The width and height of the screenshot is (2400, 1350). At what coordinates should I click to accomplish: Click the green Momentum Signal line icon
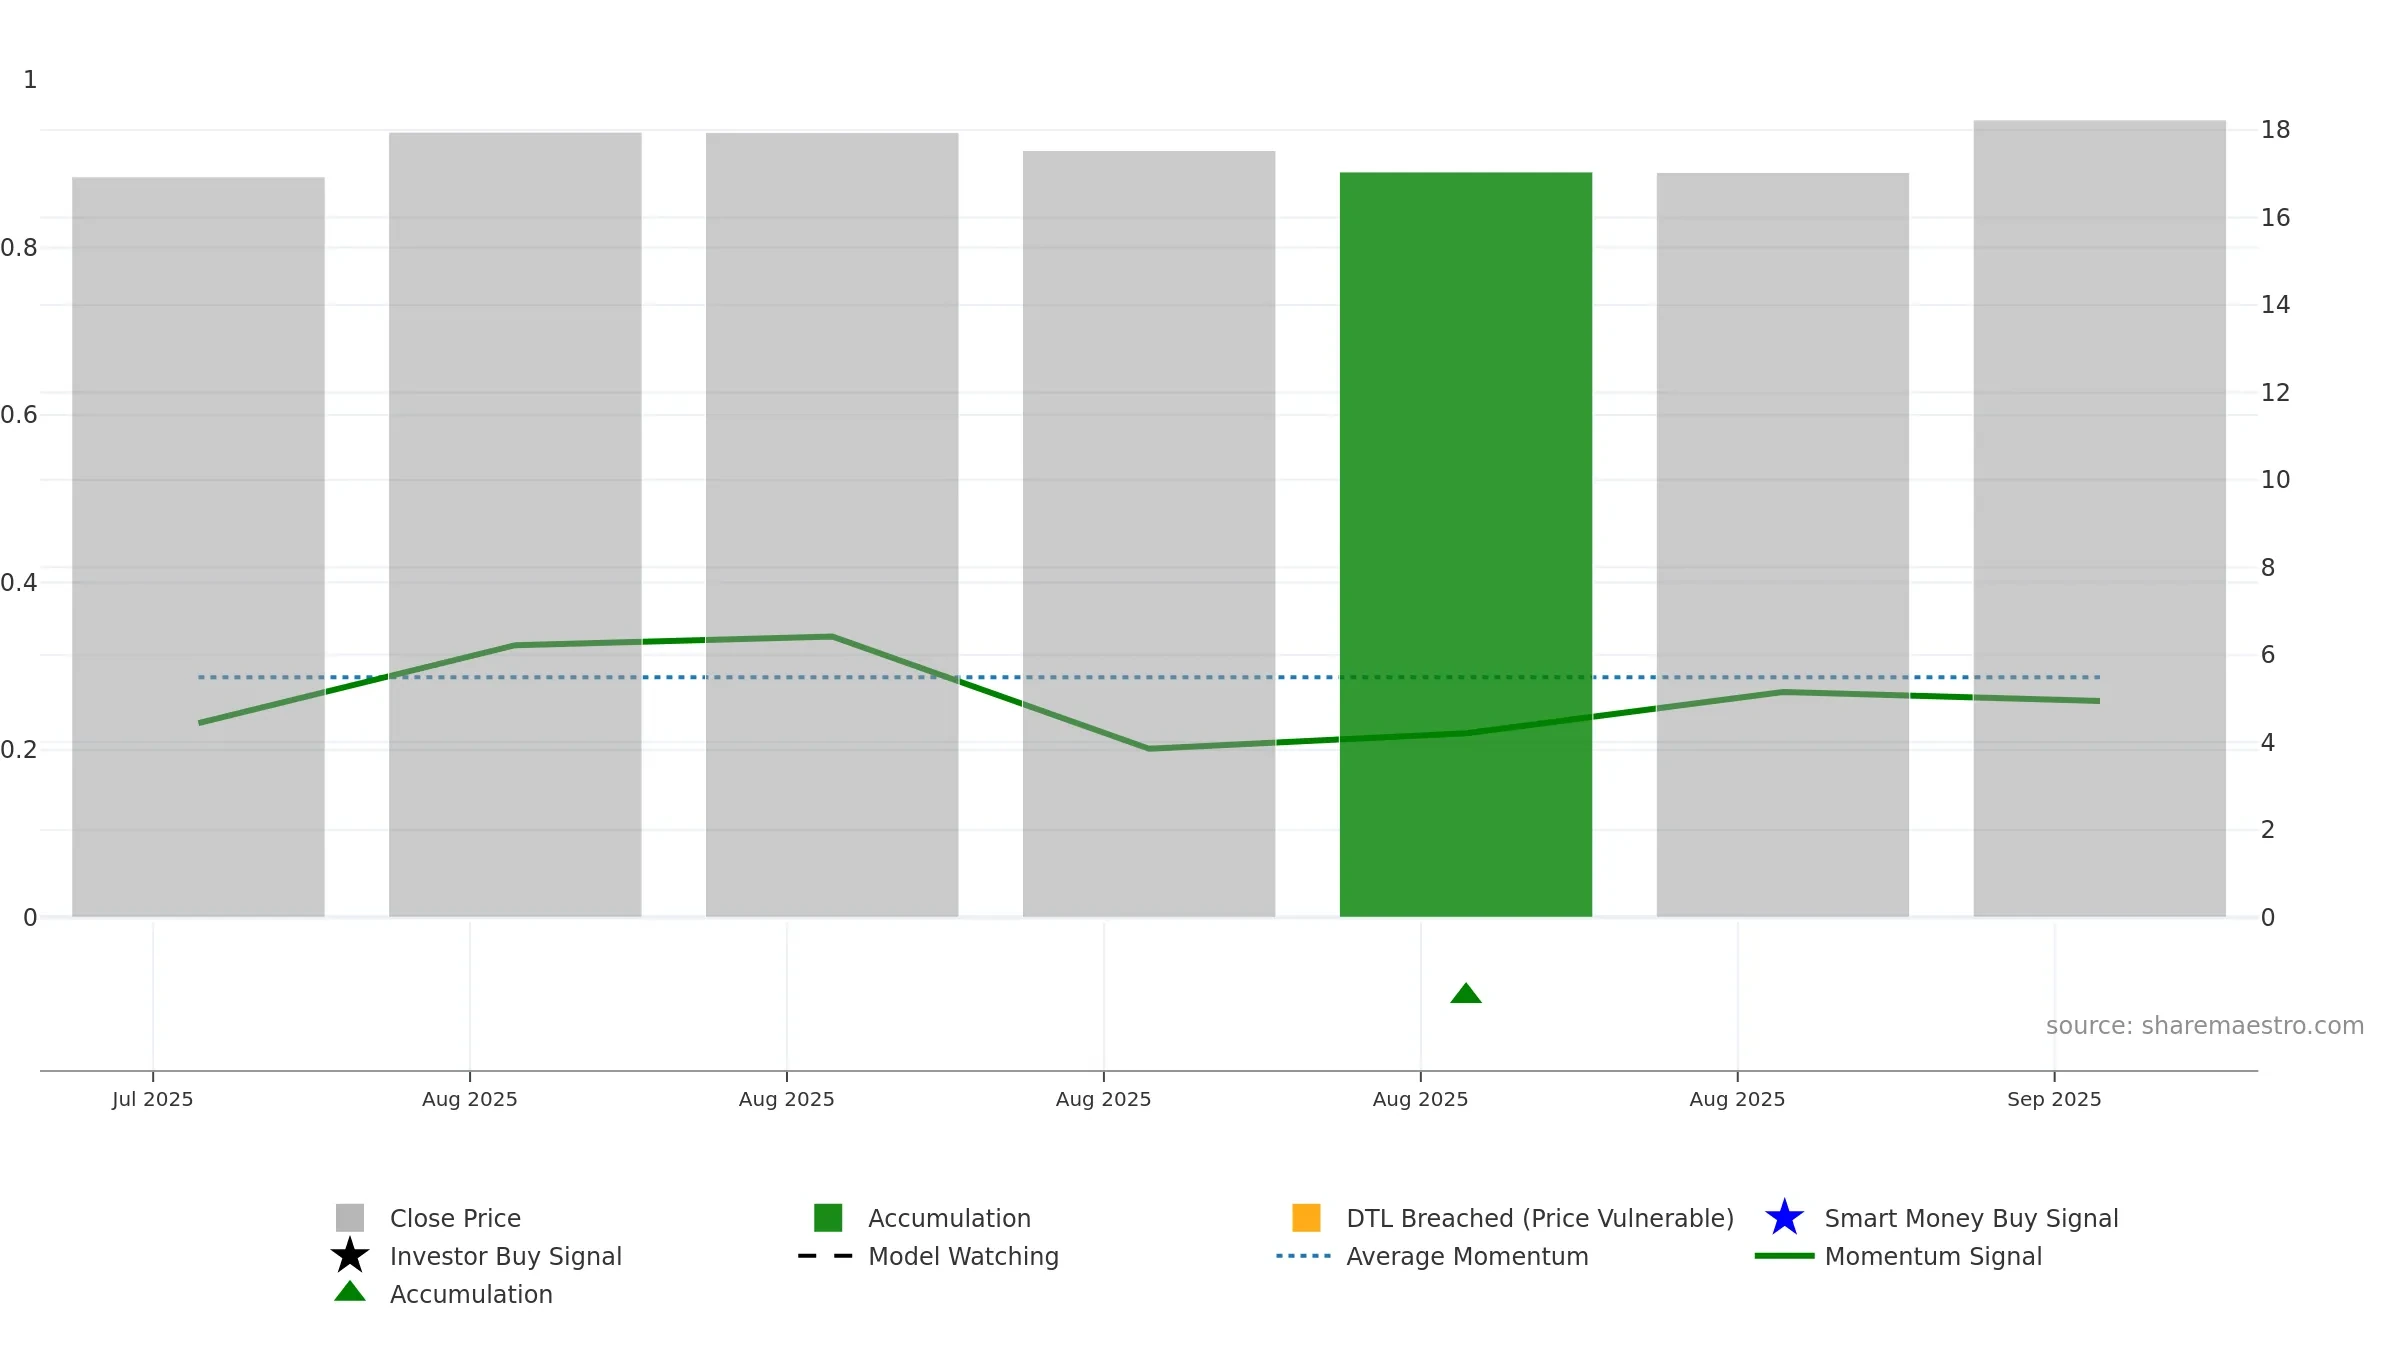pos(1784,1256)
